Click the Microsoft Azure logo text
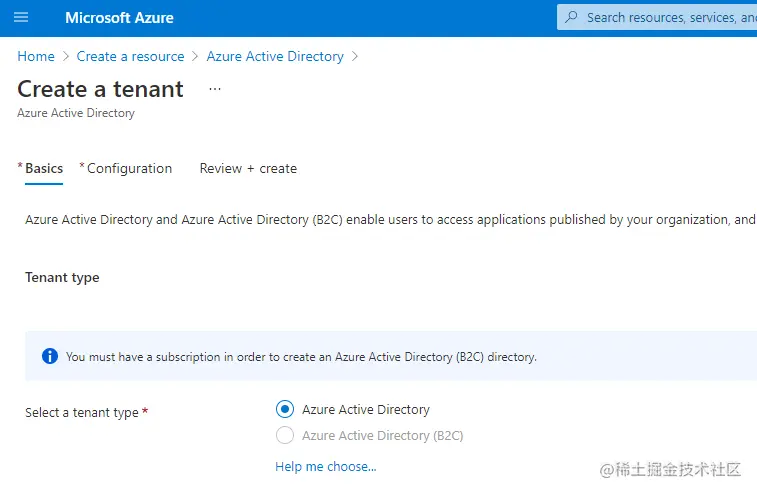 click(119, 18)
